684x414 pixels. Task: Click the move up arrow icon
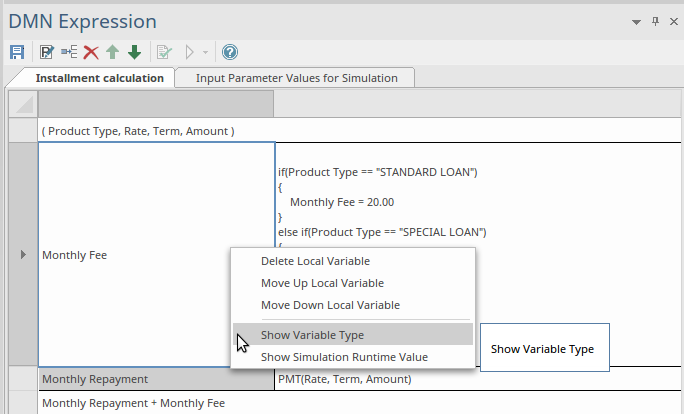tap(113, 52)
